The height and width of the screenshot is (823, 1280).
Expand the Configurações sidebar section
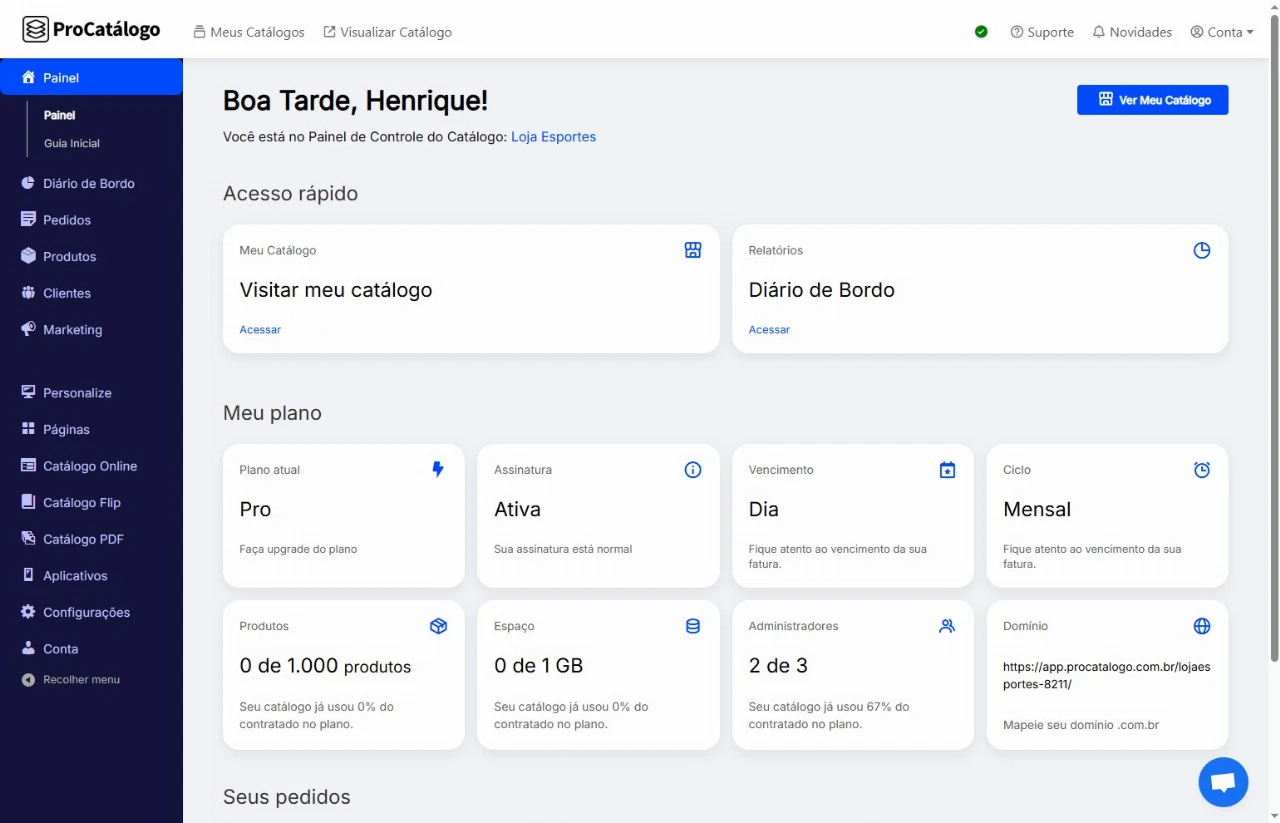86,612
